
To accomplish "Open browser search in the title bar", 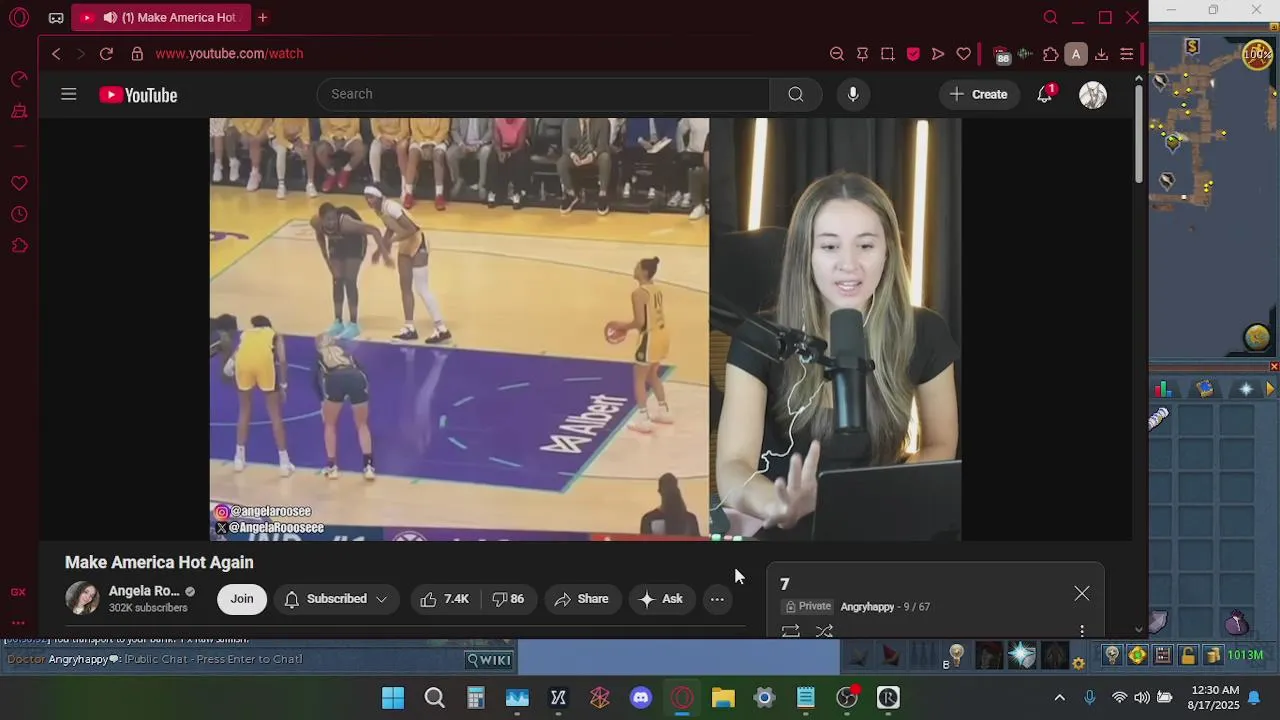I will click(1051, 17).
